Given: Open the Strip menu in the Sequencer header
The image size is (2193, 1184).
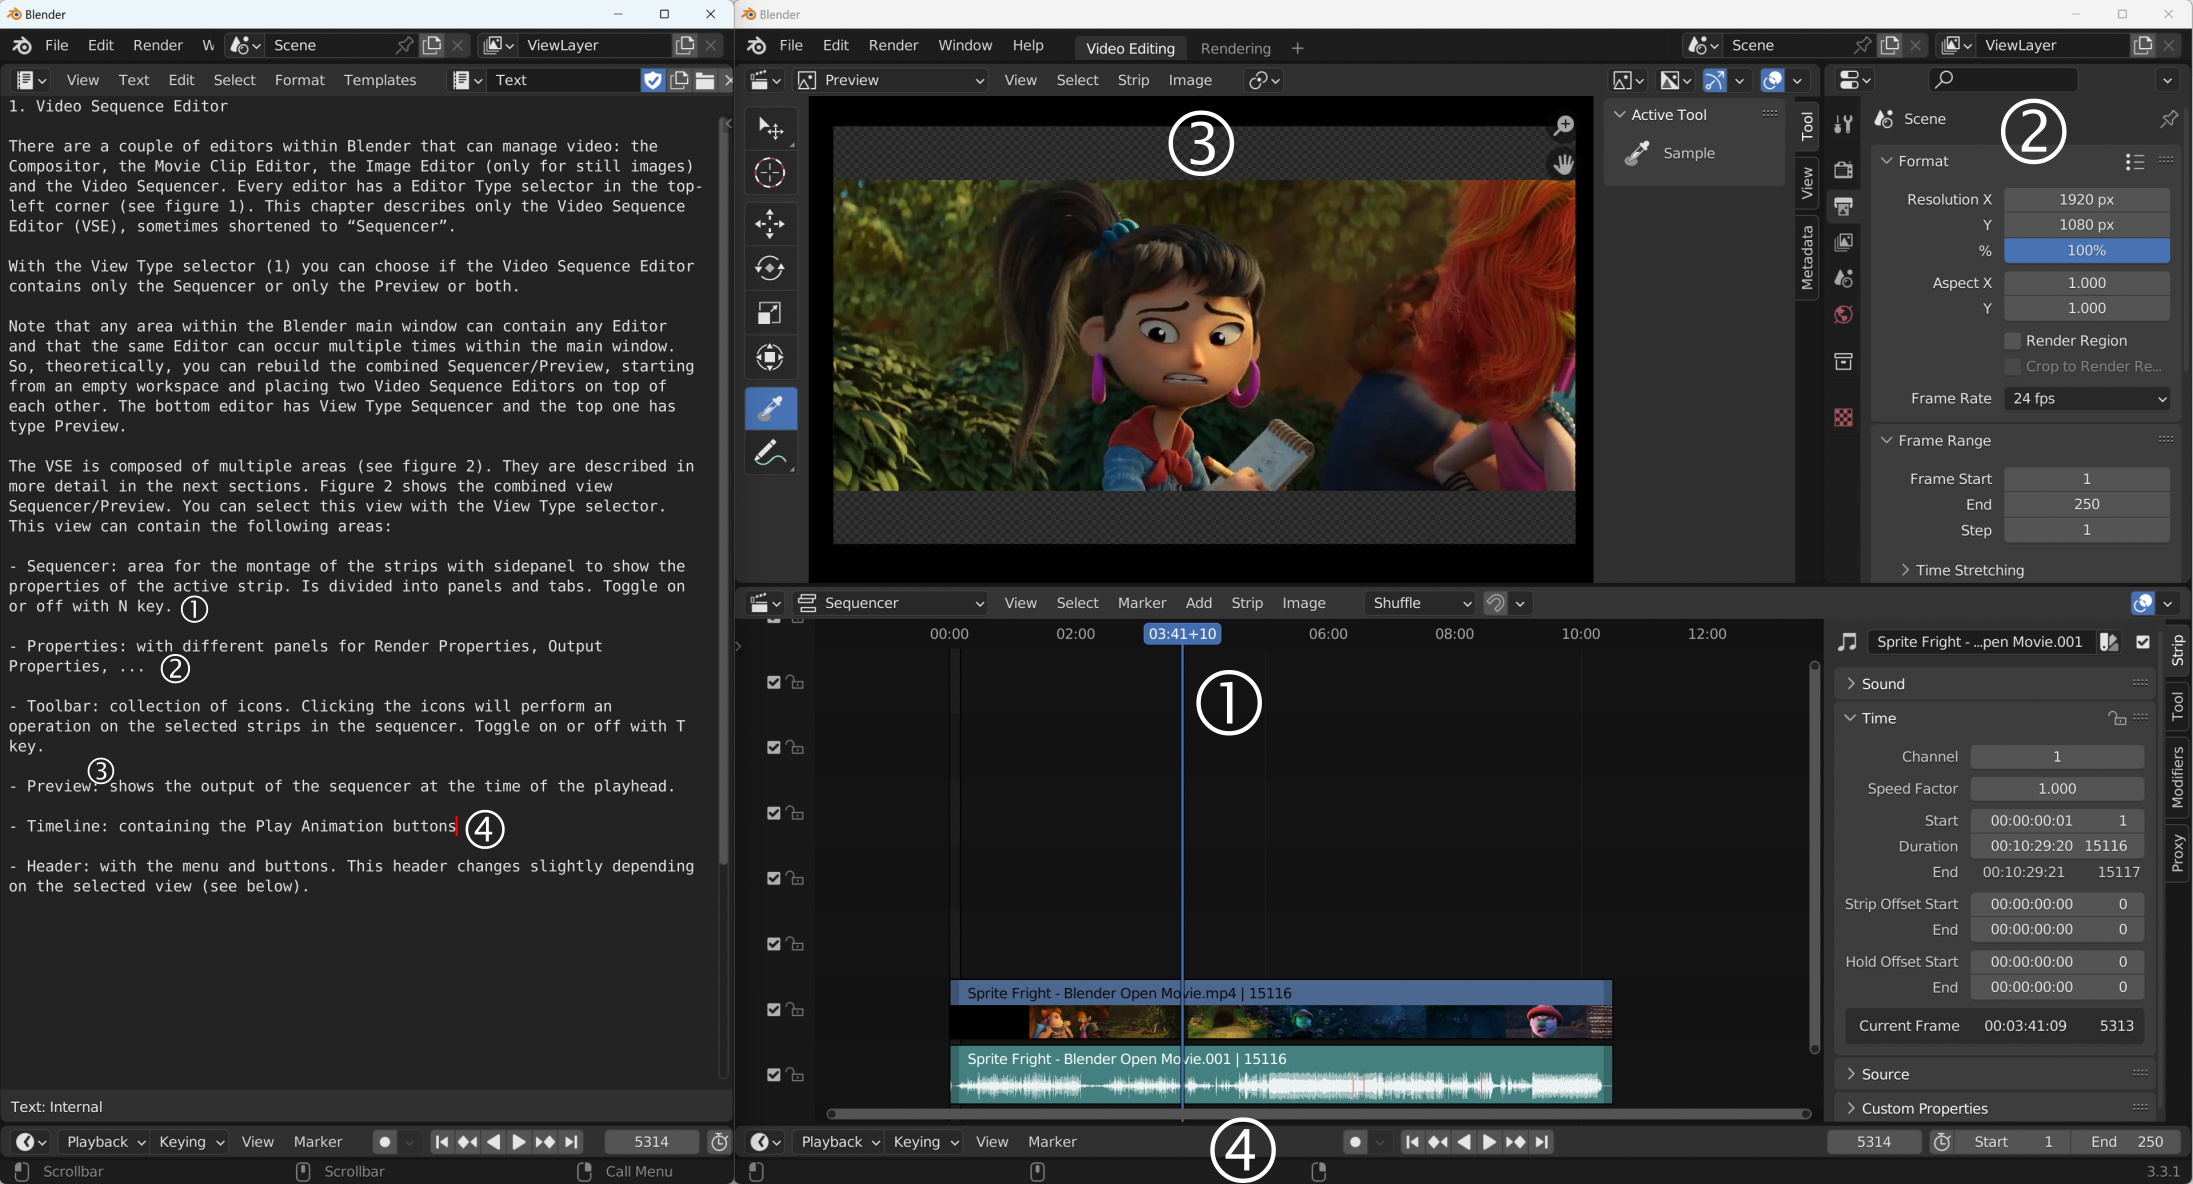Looking at the screenshot, I should coord(1246,603).
